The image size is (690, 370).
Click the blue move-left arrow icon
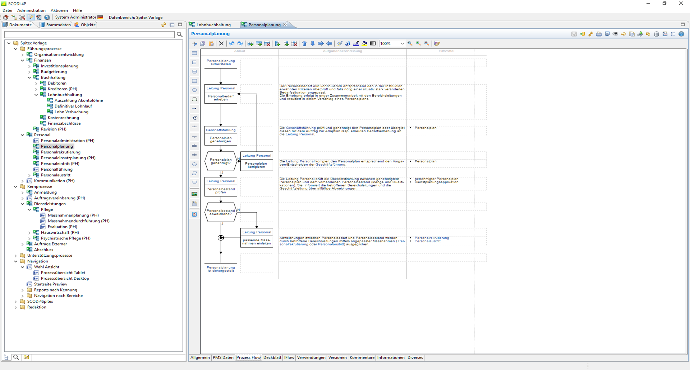click(x=329, y=44)
